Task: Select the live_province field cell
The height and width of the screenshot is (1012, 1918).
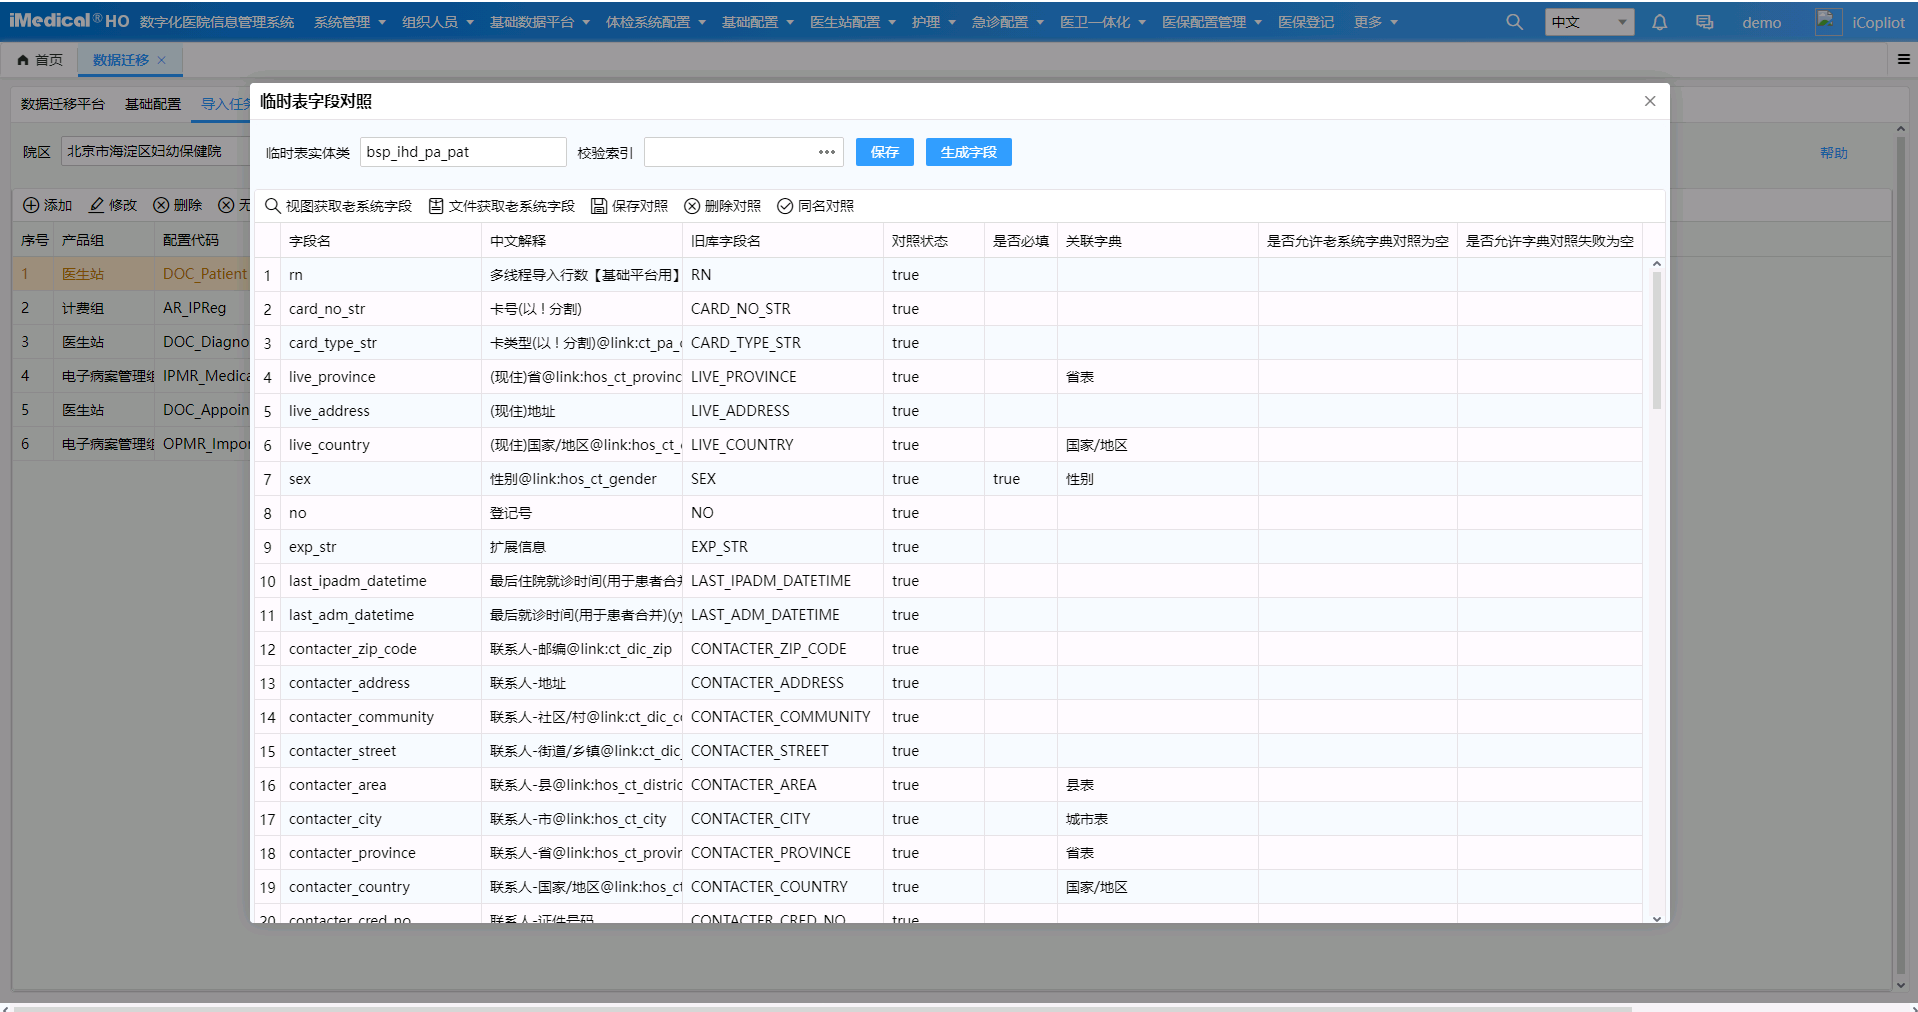Action: point(381,377)
